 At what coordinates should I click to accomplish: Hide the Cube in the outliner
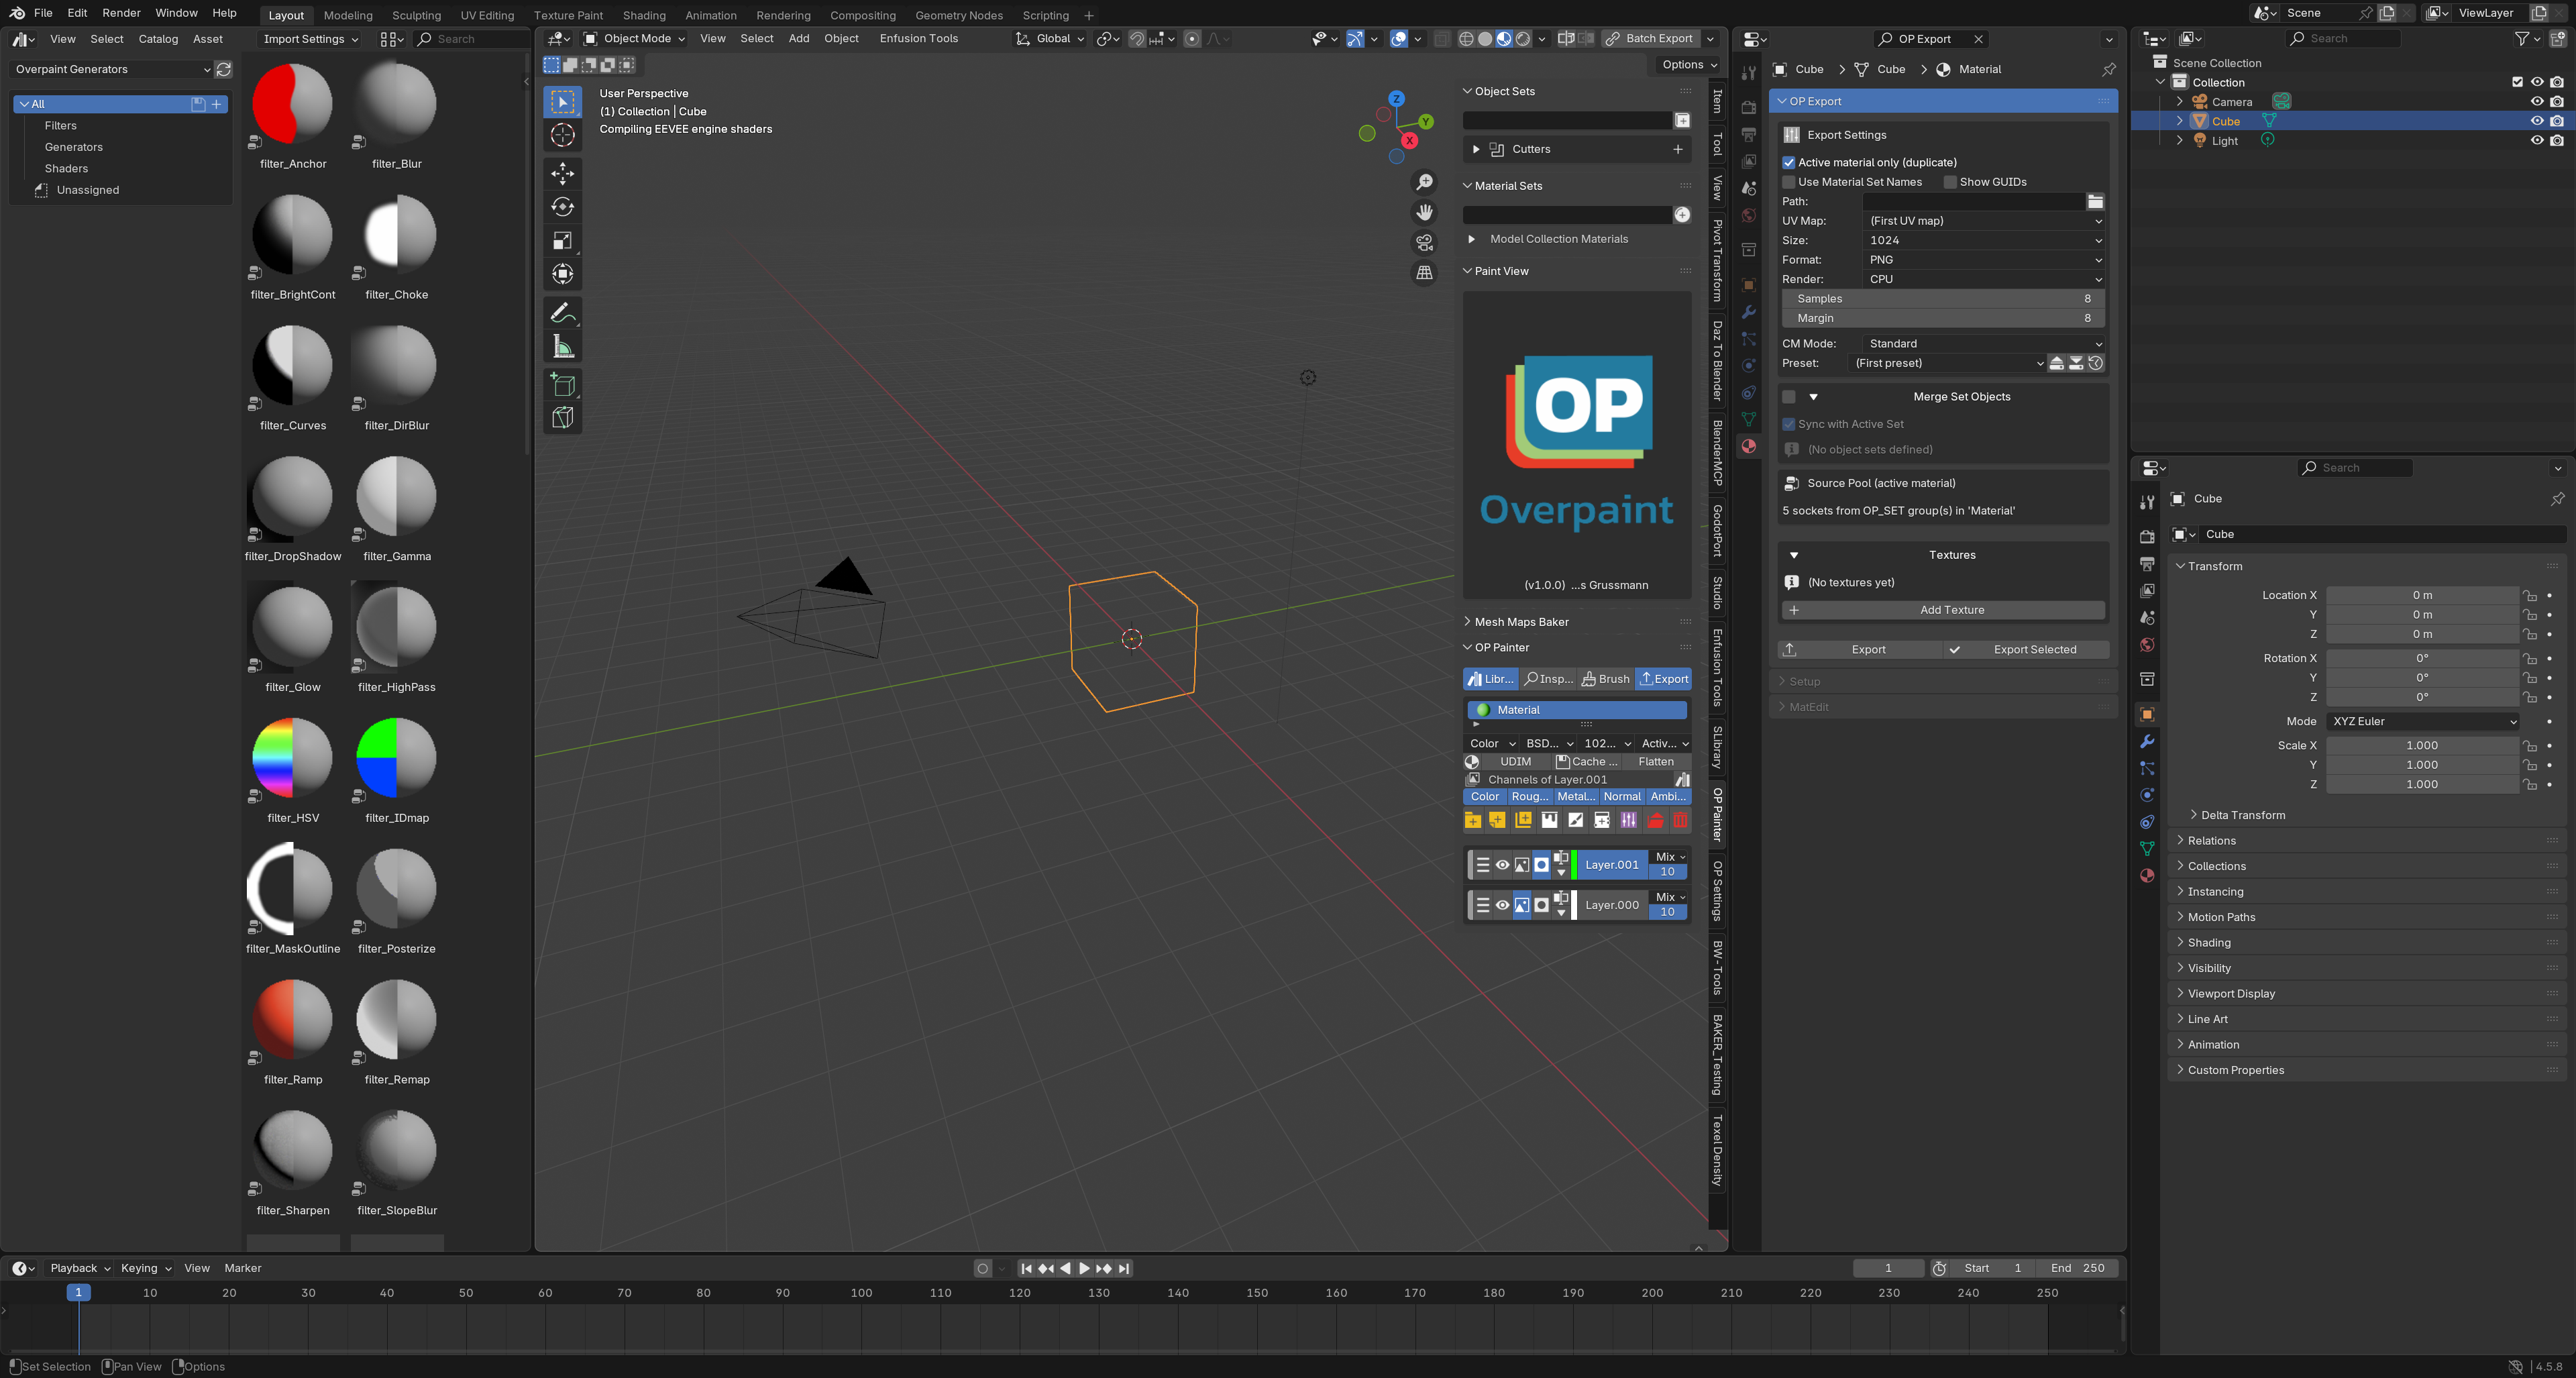coord(2537,121)
